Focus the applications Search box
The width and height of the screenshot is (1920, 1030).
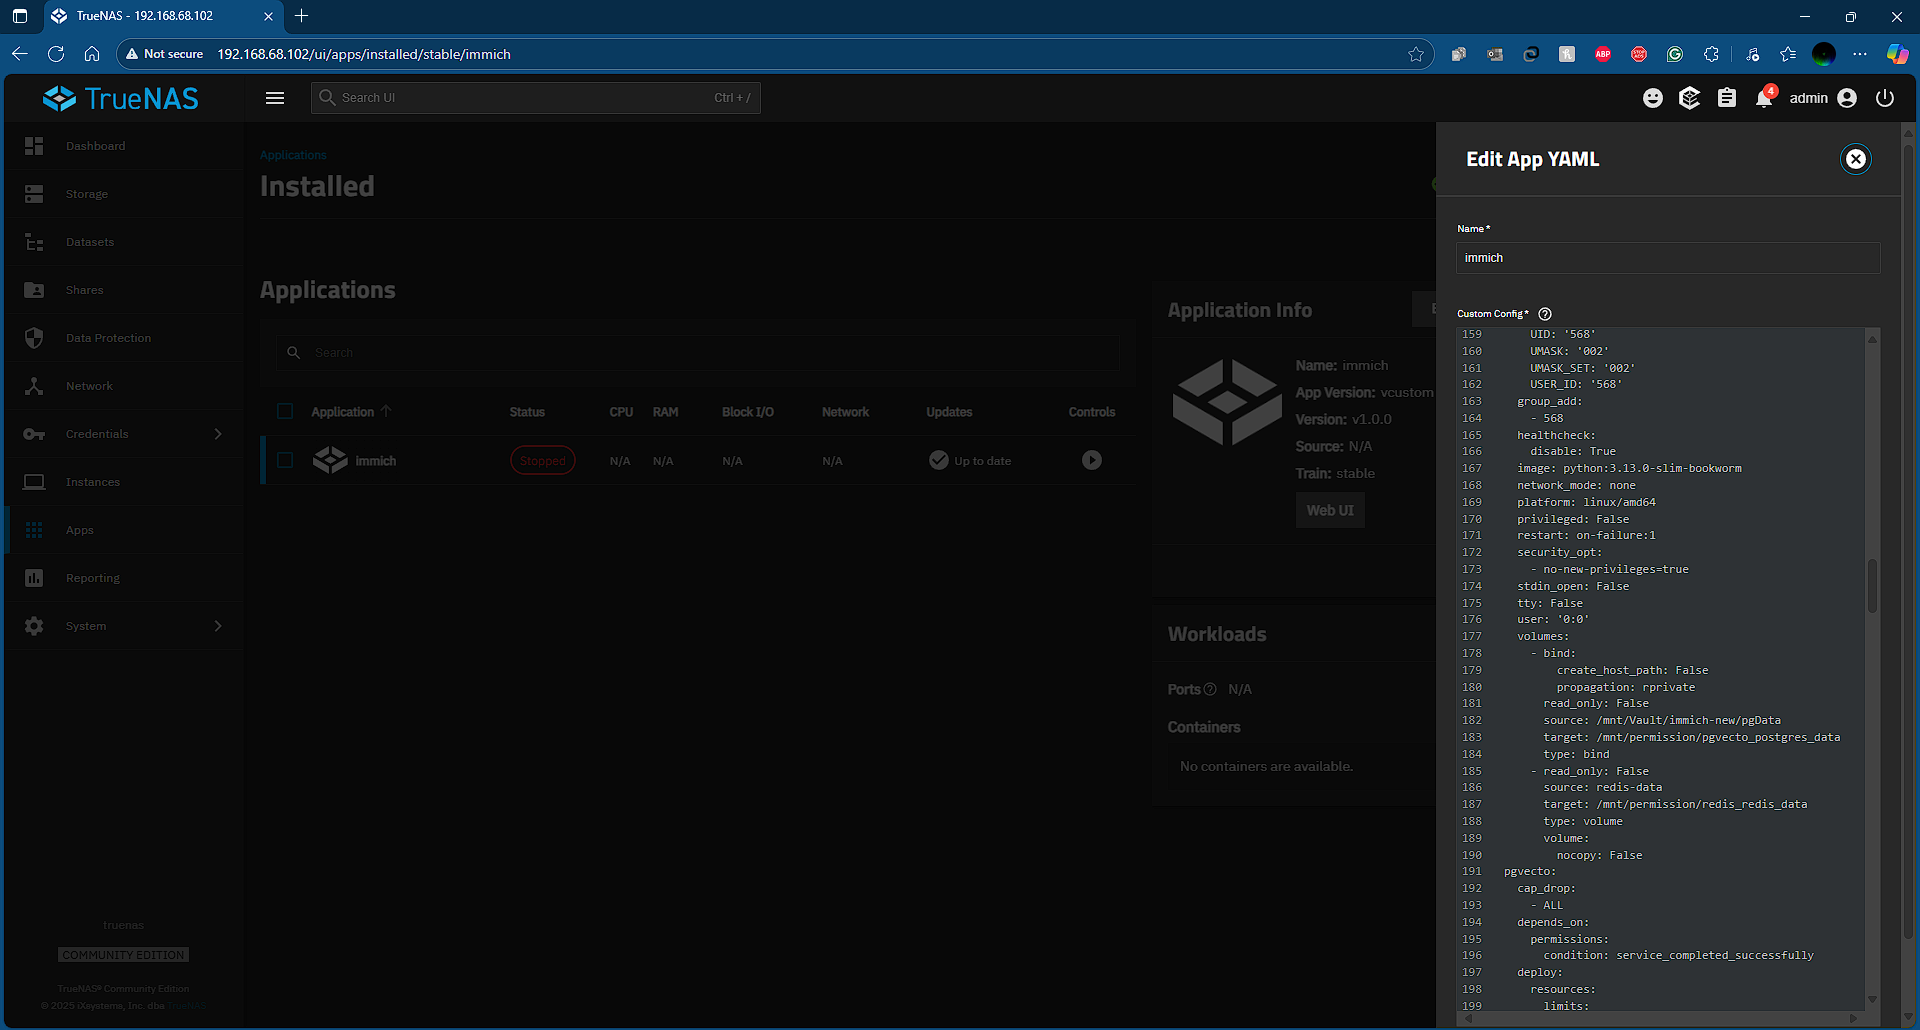pyautogui.click(x=698, y=352)
